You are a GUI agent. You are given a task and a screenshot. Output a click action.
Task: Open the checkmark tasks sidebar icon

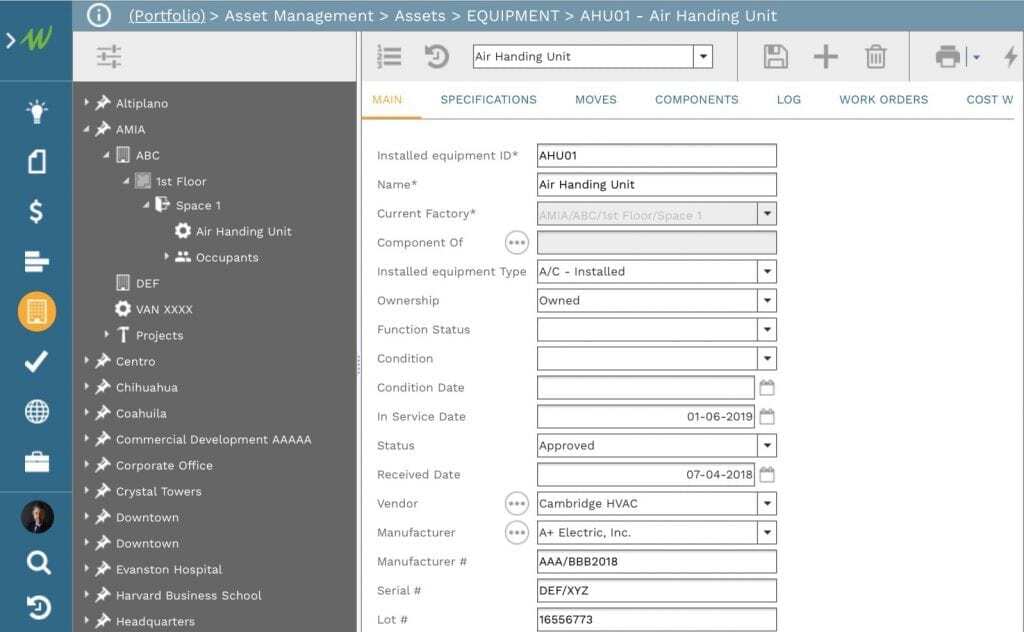pos(37,361)
